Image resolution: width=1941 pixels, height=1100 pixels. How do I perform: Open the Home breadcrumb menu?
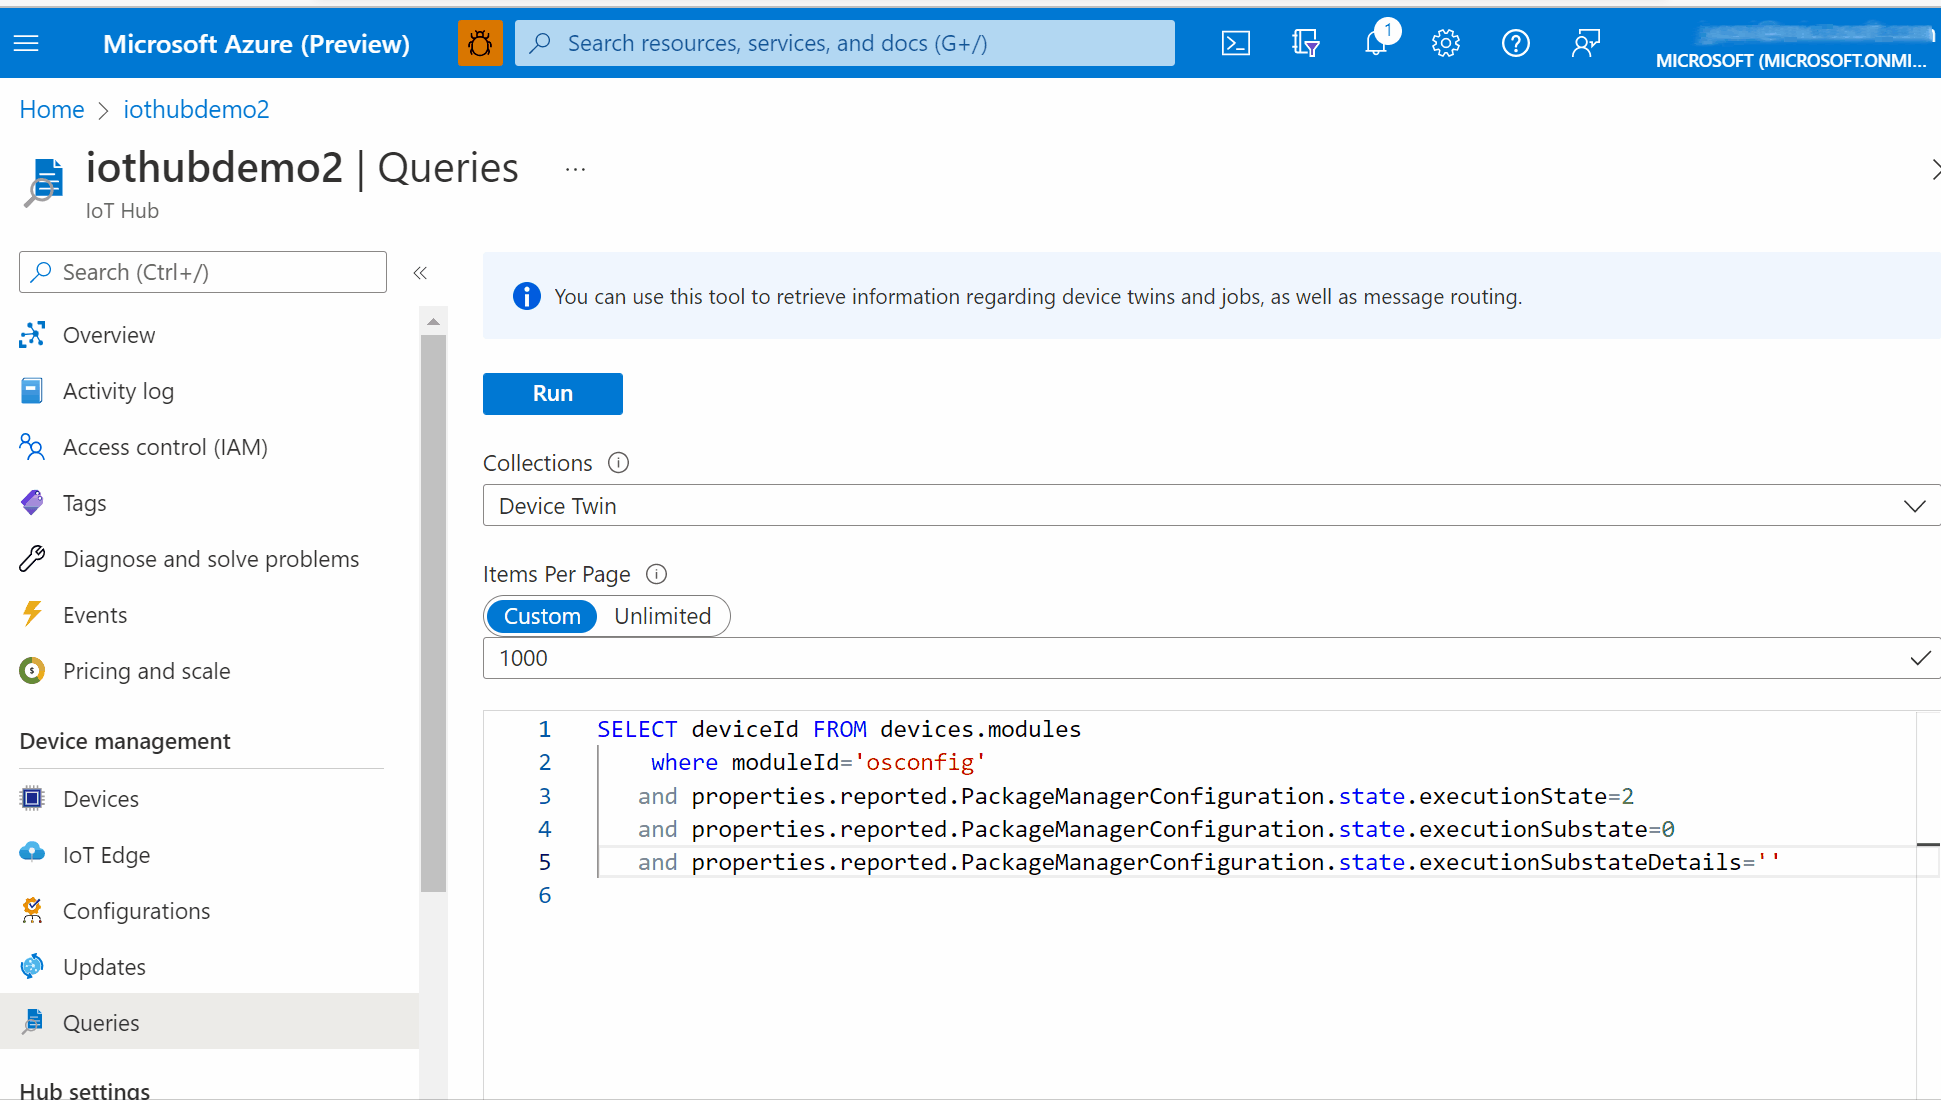tap(51, 109)
